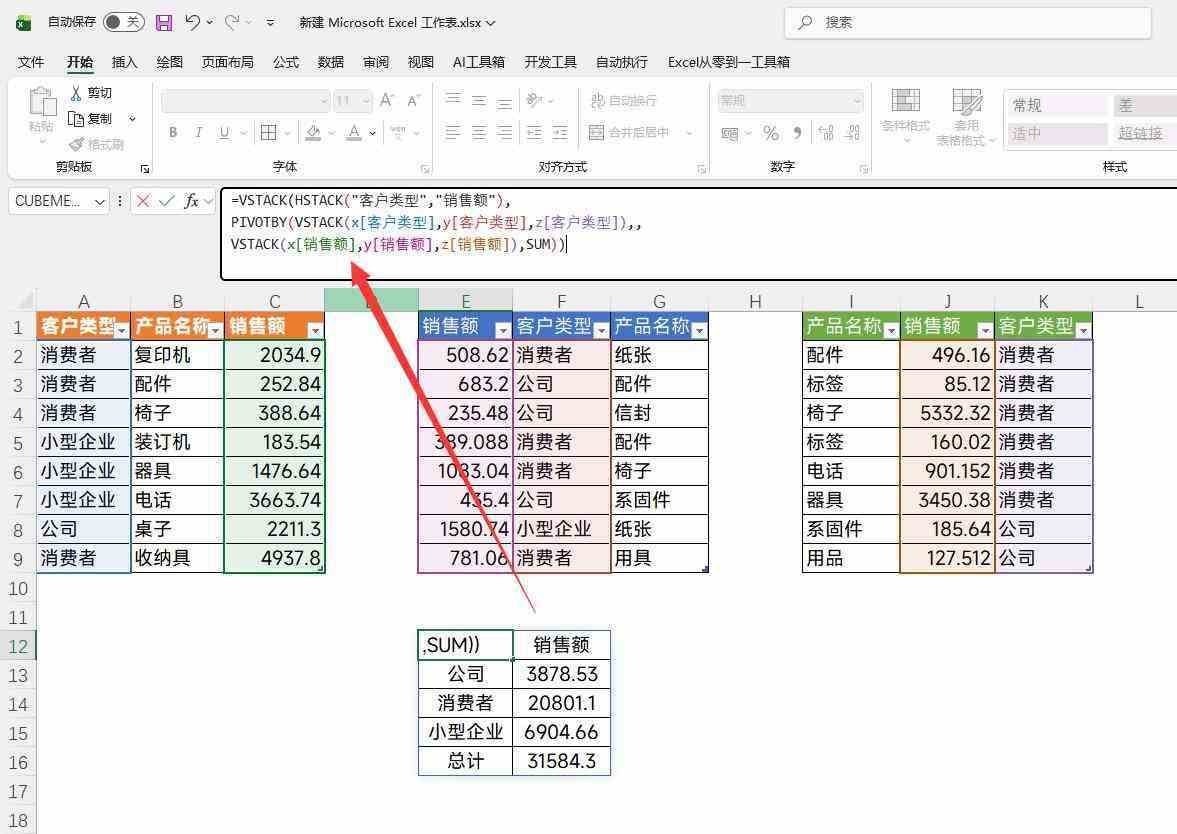Click the Save icon in title bar
Viewport: 1177px width, 834px height.
point(164,23)
